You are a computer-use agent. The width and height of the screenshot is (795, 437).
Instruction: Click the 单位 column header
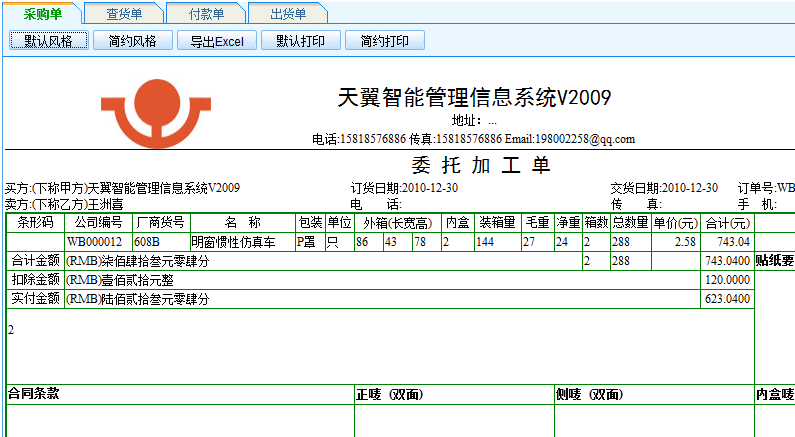tap(339, 223)
